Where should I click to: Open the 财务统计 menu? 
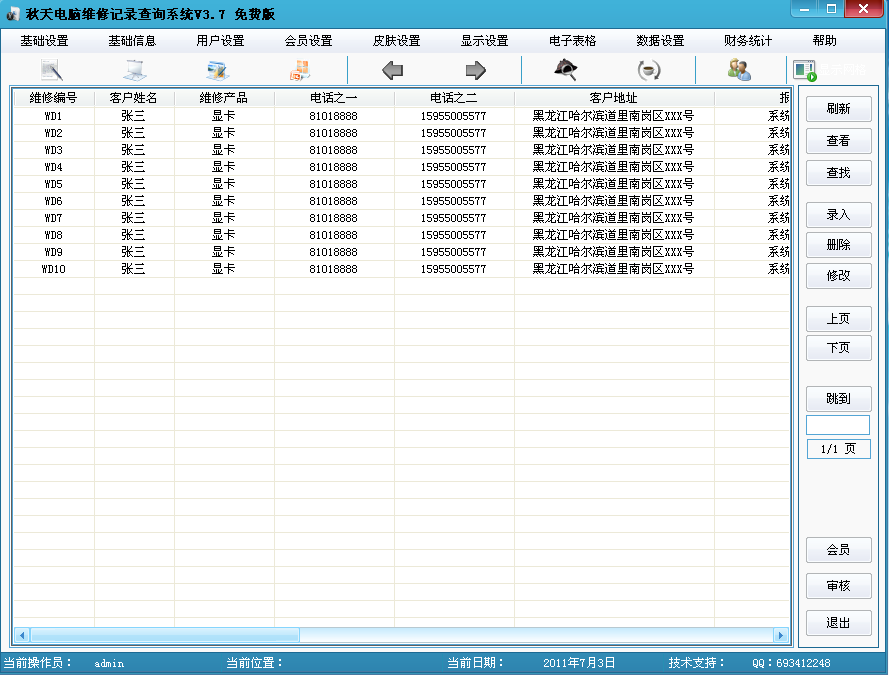[748, 41]
